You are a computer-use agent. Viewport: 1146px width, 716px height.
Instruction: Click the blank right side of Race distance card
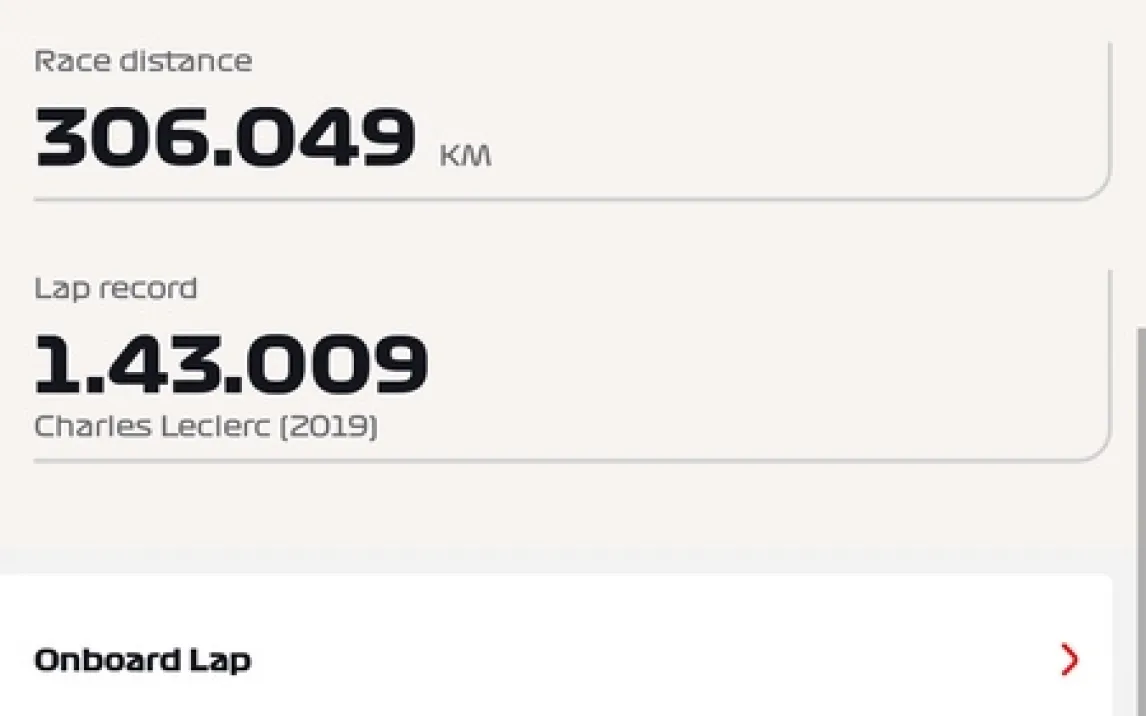[800, 120]
